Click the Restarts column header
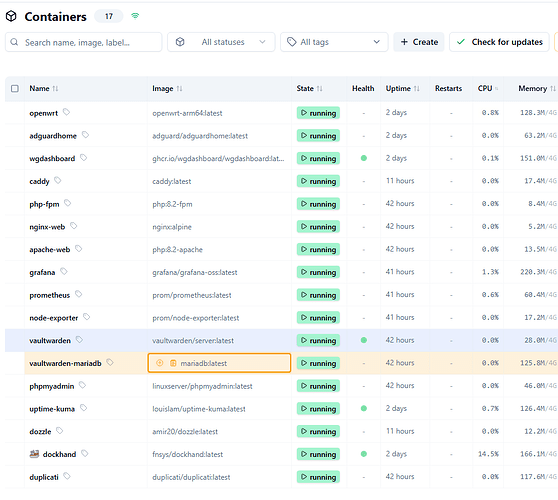This screenshot has width=558, height=500. (448, 88)
